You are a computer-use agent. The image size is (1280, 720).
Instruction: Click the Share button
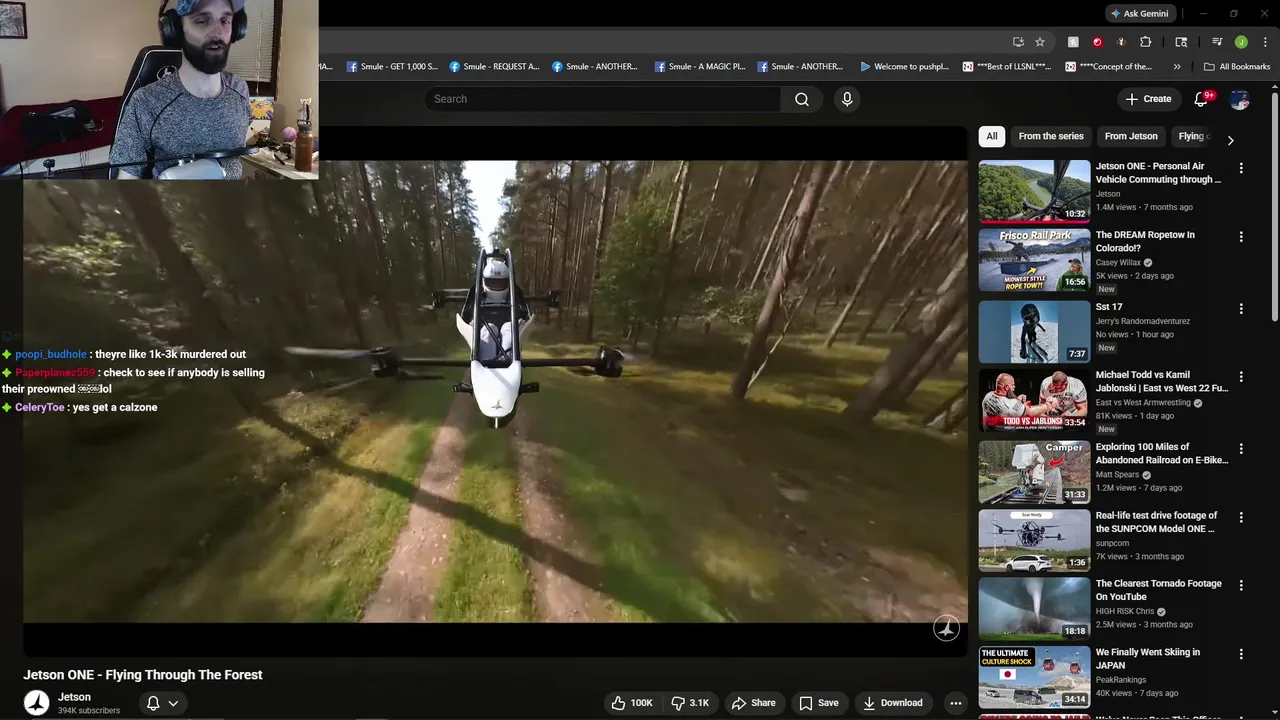pyautogui.click(x=753, y=703)
